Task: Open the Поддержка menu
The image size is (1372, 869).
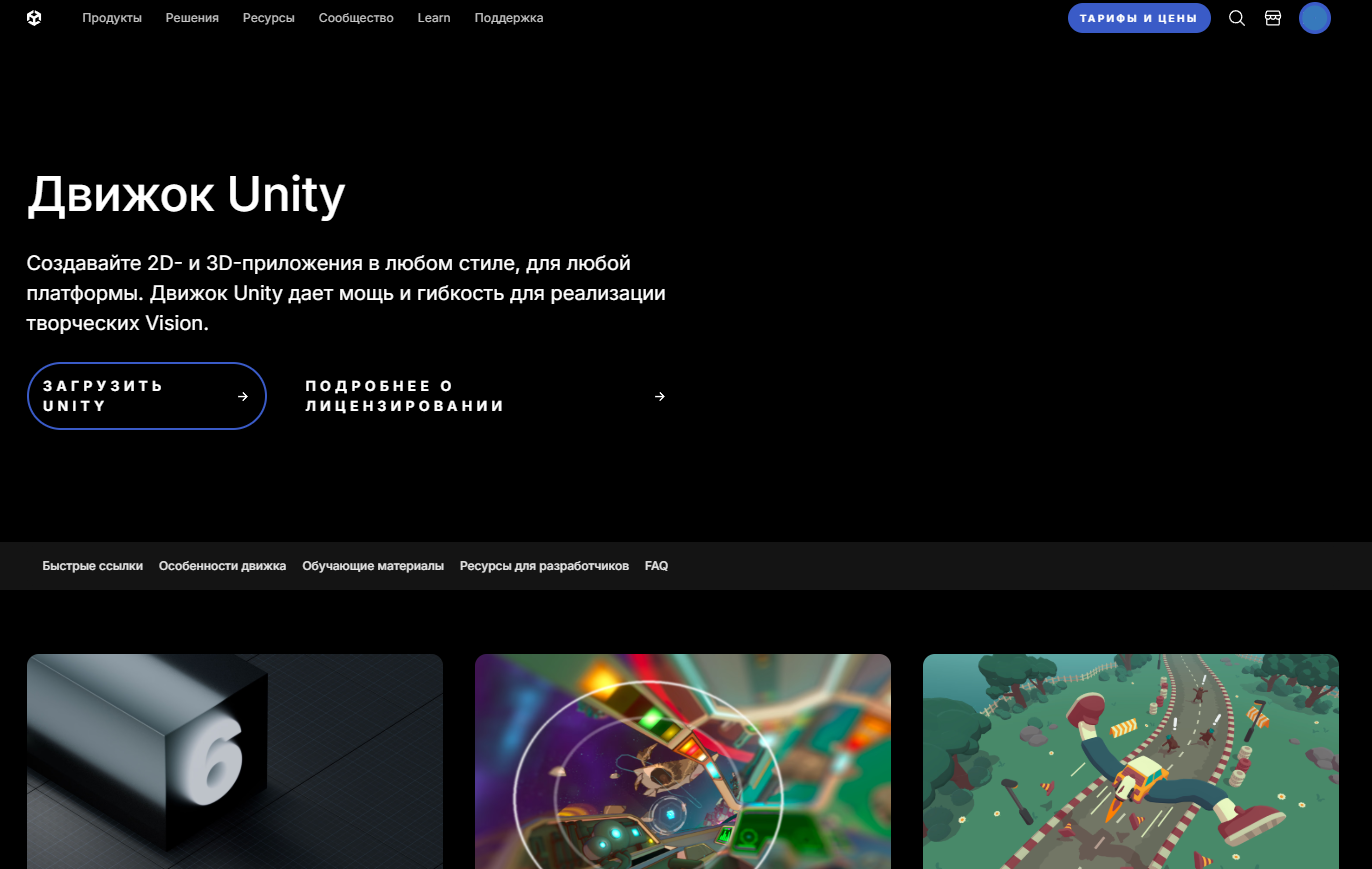Action: 509,18
